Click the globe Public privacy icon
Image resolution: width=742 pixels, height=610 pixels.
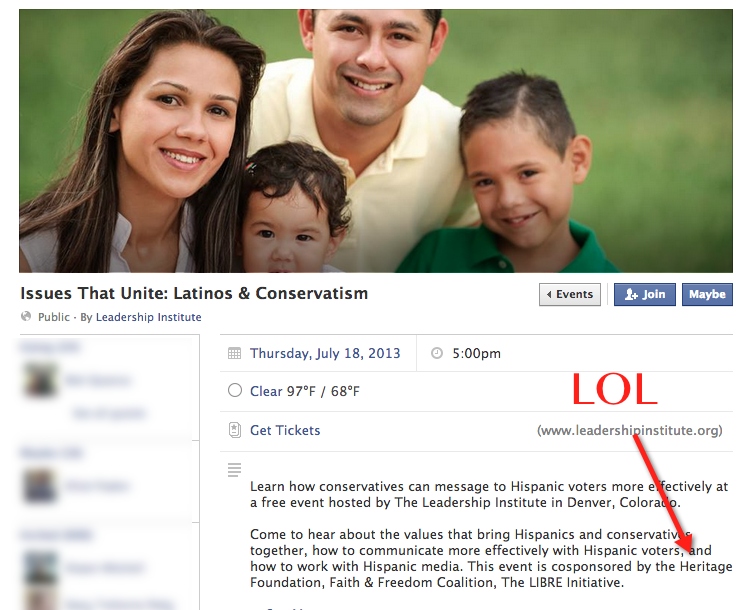coord(26,317)
